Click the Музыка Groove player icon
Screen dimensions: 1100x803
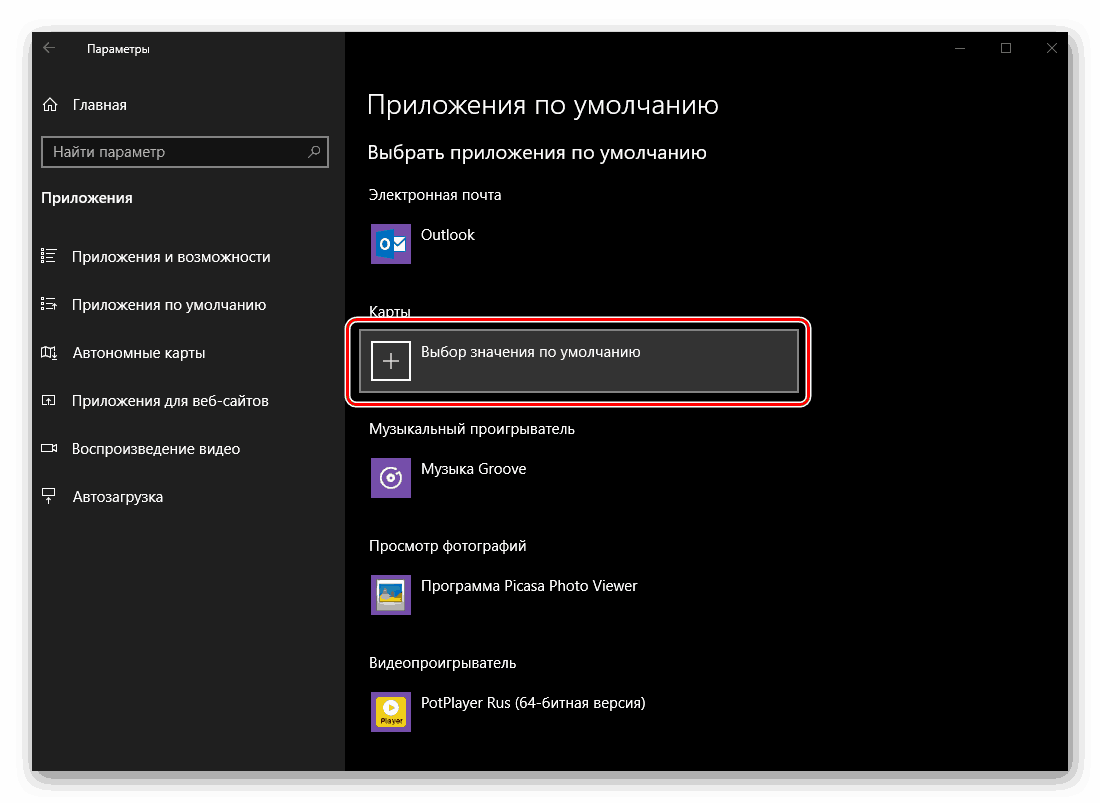390,477
